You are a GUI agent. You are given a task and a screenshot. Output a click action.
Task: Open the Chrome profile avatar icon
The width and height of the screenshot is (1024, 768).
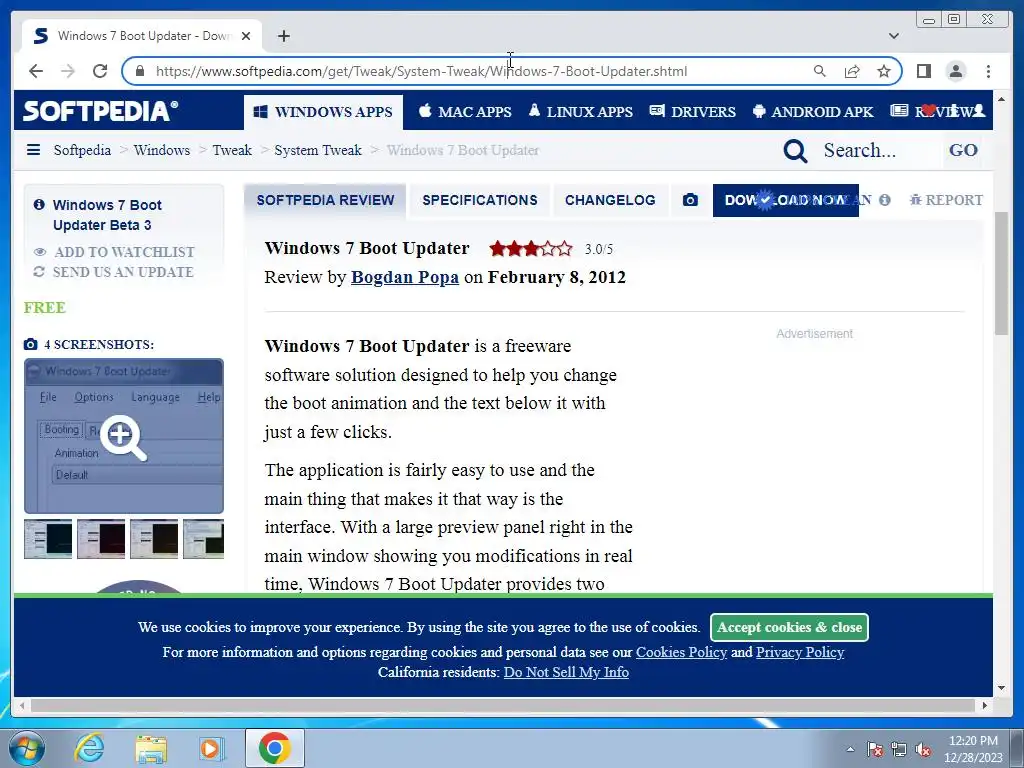click(956, 71)
